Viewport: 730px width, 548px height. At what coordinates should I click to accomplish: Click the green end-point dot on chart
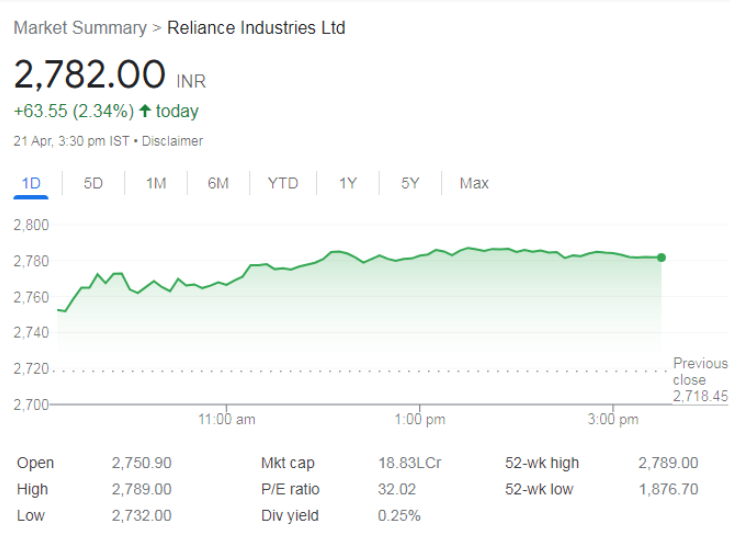click(661, 257)
